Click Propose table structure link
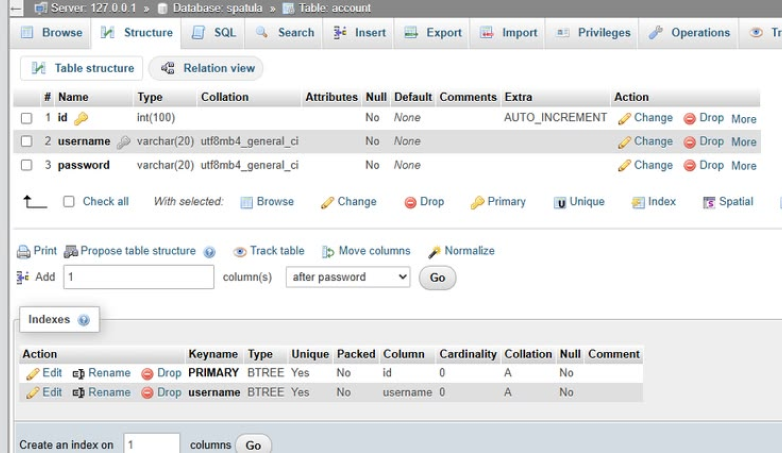This screenshot has width=782, height=453. coord(138,251)
